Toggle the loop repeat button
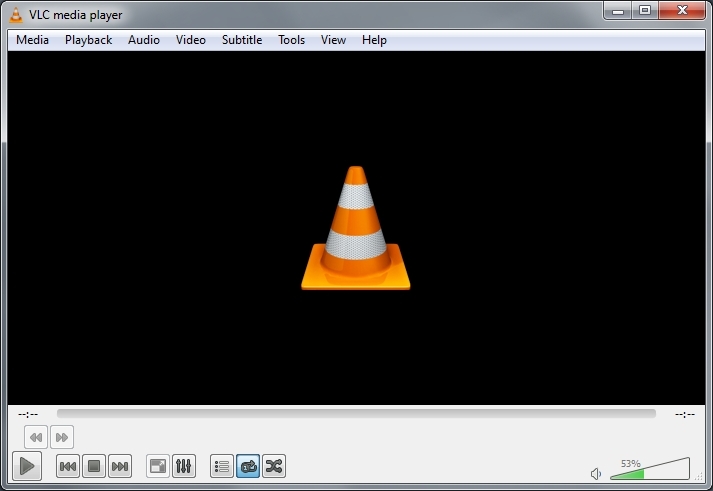The width and height of the screenshot is (713, 491). tap(248, 466)
